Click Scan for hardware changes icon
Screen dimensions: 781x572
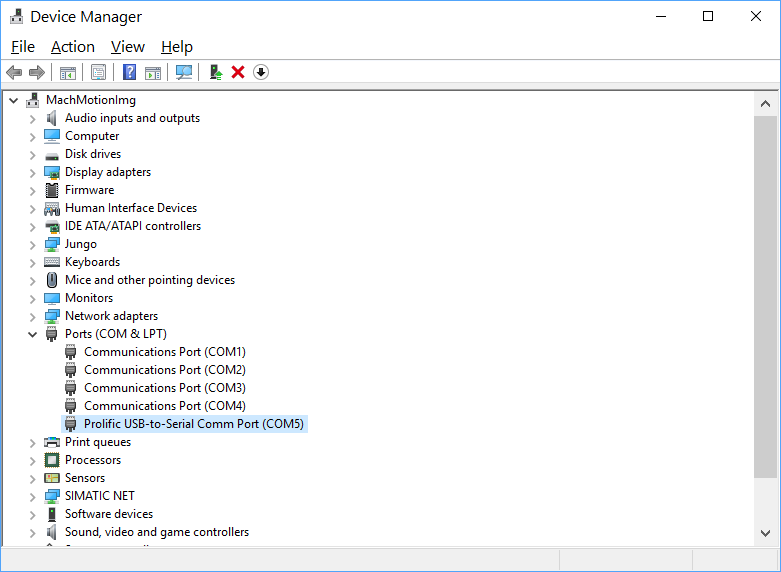point(184,72)
